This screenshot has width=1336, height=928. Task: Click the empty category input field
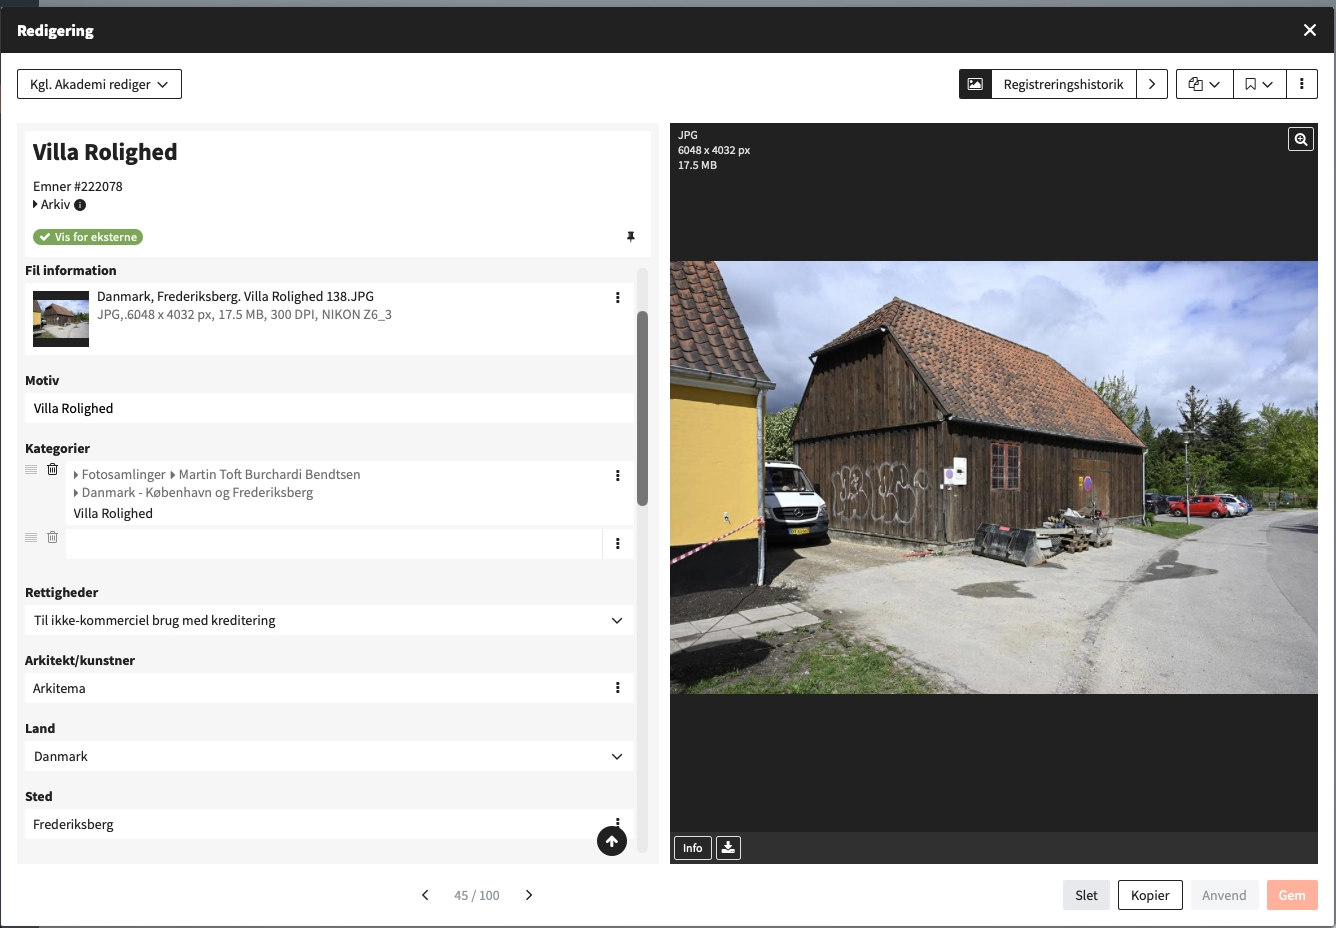click(x=334, y=543)
